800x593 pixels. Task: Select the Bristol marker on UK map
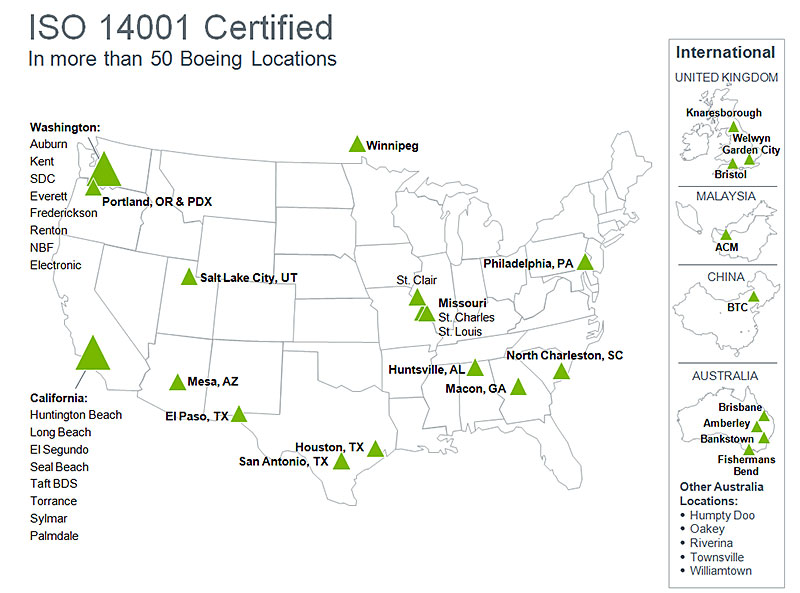click(733, 164)
